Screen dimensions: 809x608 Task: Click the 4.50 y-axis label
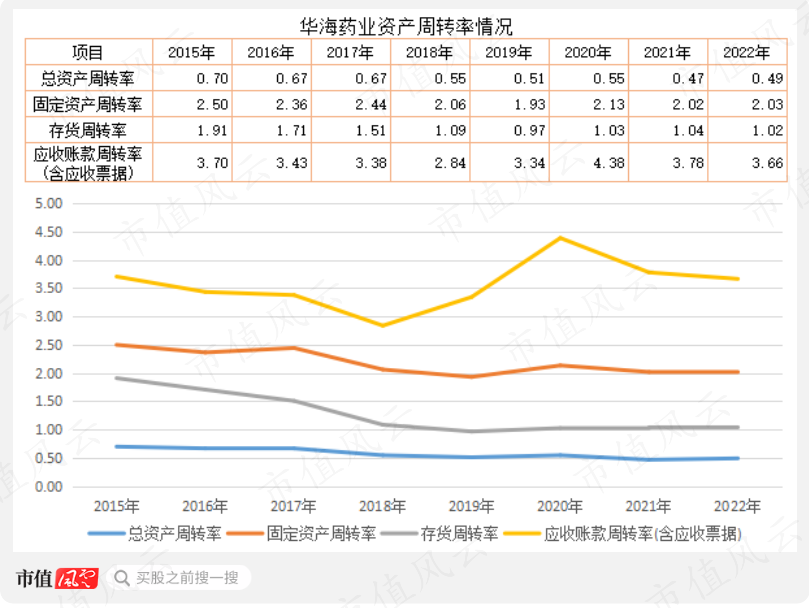[48, 232]
